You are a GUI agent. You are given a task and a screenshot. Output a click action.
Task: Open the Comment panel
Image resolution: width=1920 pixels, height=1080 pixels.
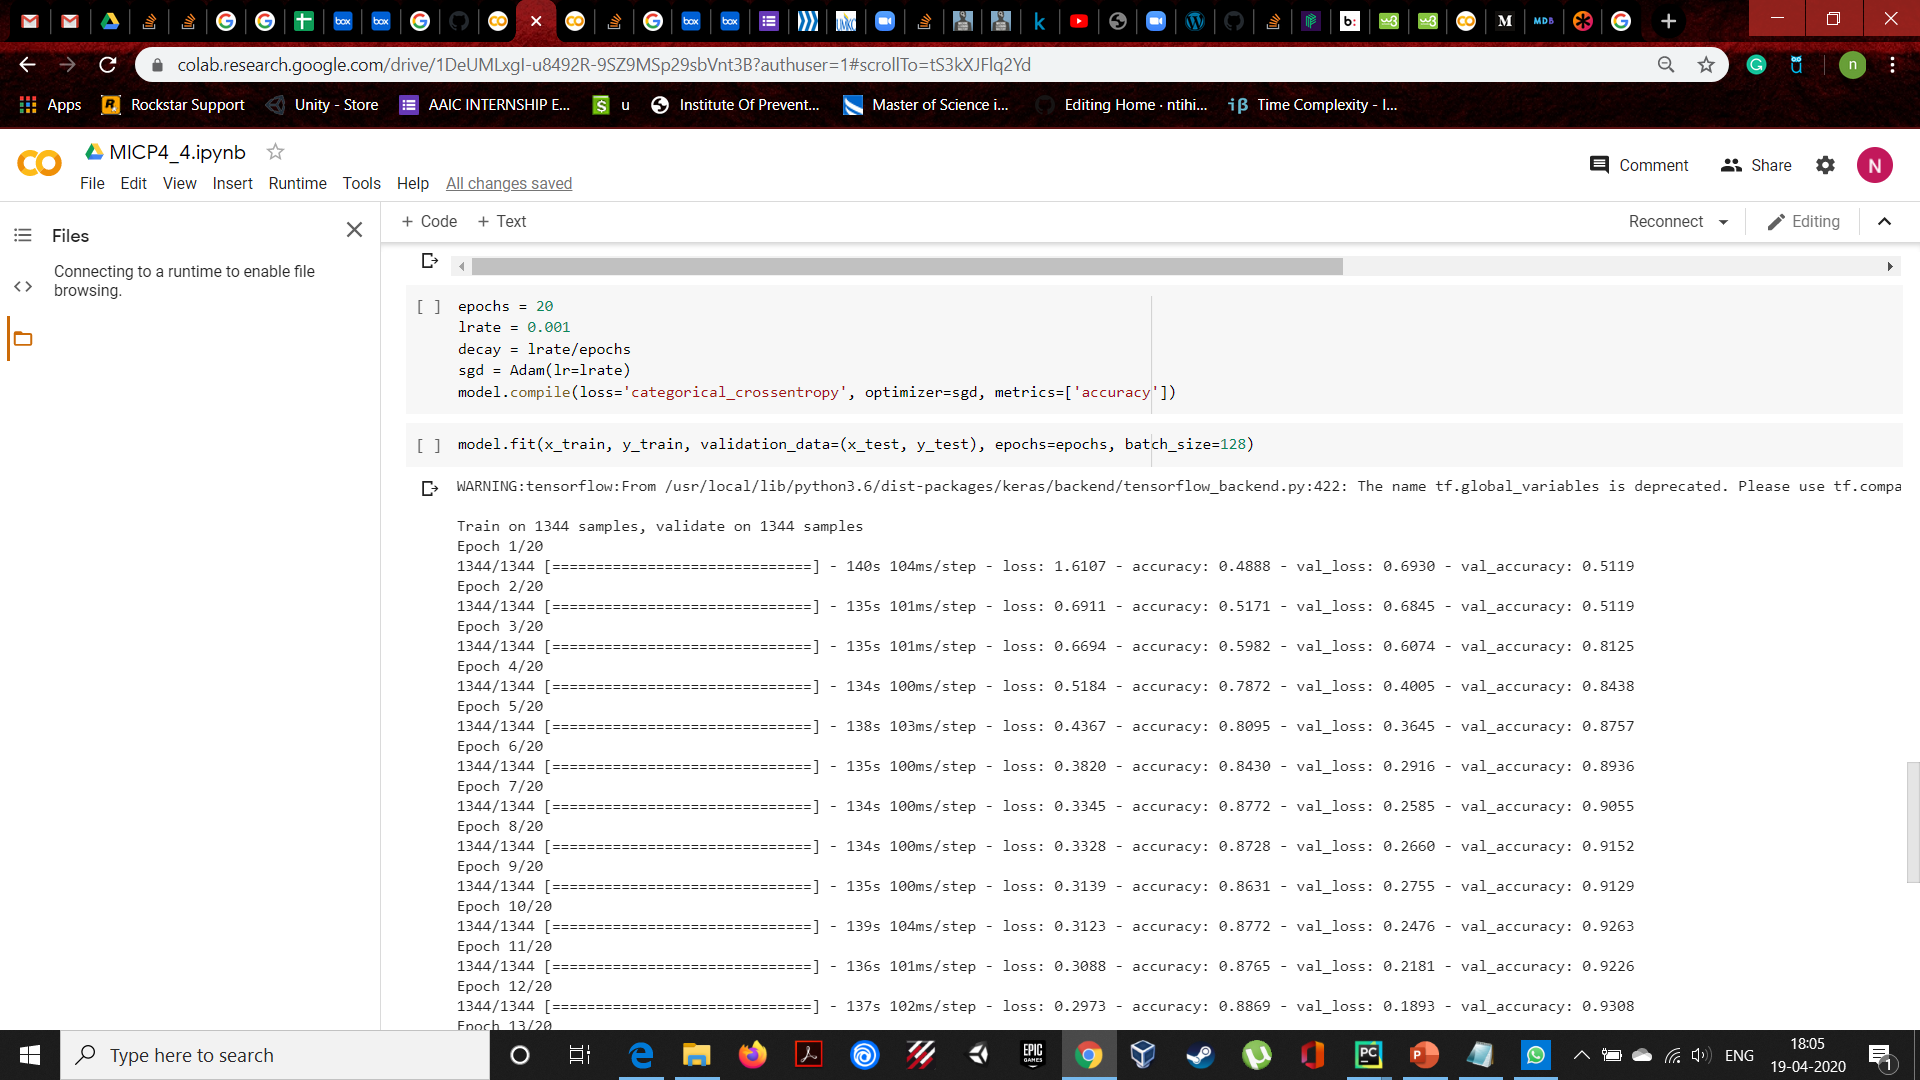[x=1639, y=165]
